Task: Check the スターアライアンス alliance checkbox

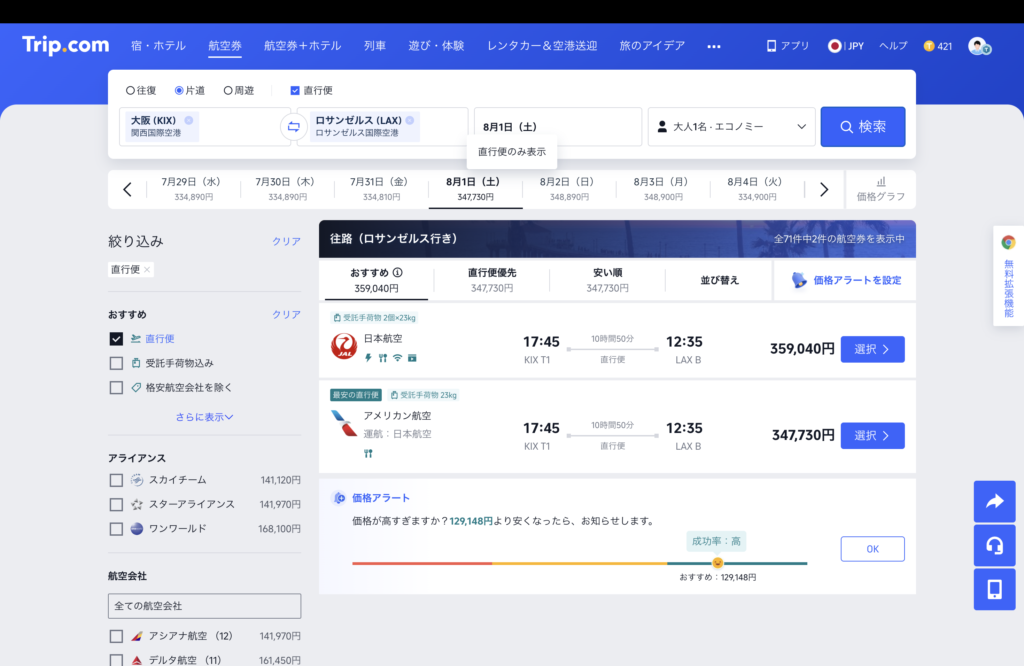Action: coord(117,504)
